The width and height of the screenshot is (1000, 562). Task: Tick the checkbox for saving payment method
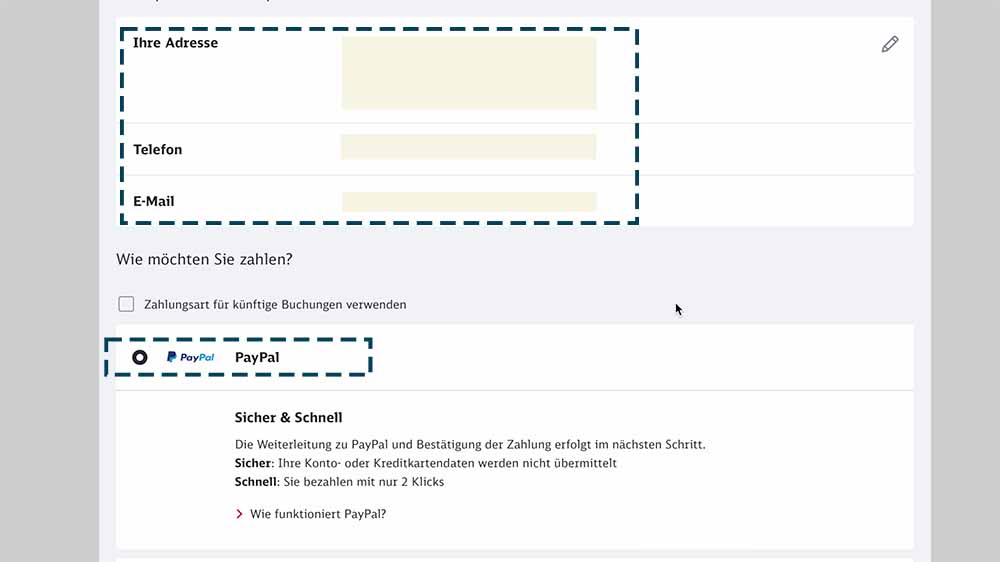point(126,304)
